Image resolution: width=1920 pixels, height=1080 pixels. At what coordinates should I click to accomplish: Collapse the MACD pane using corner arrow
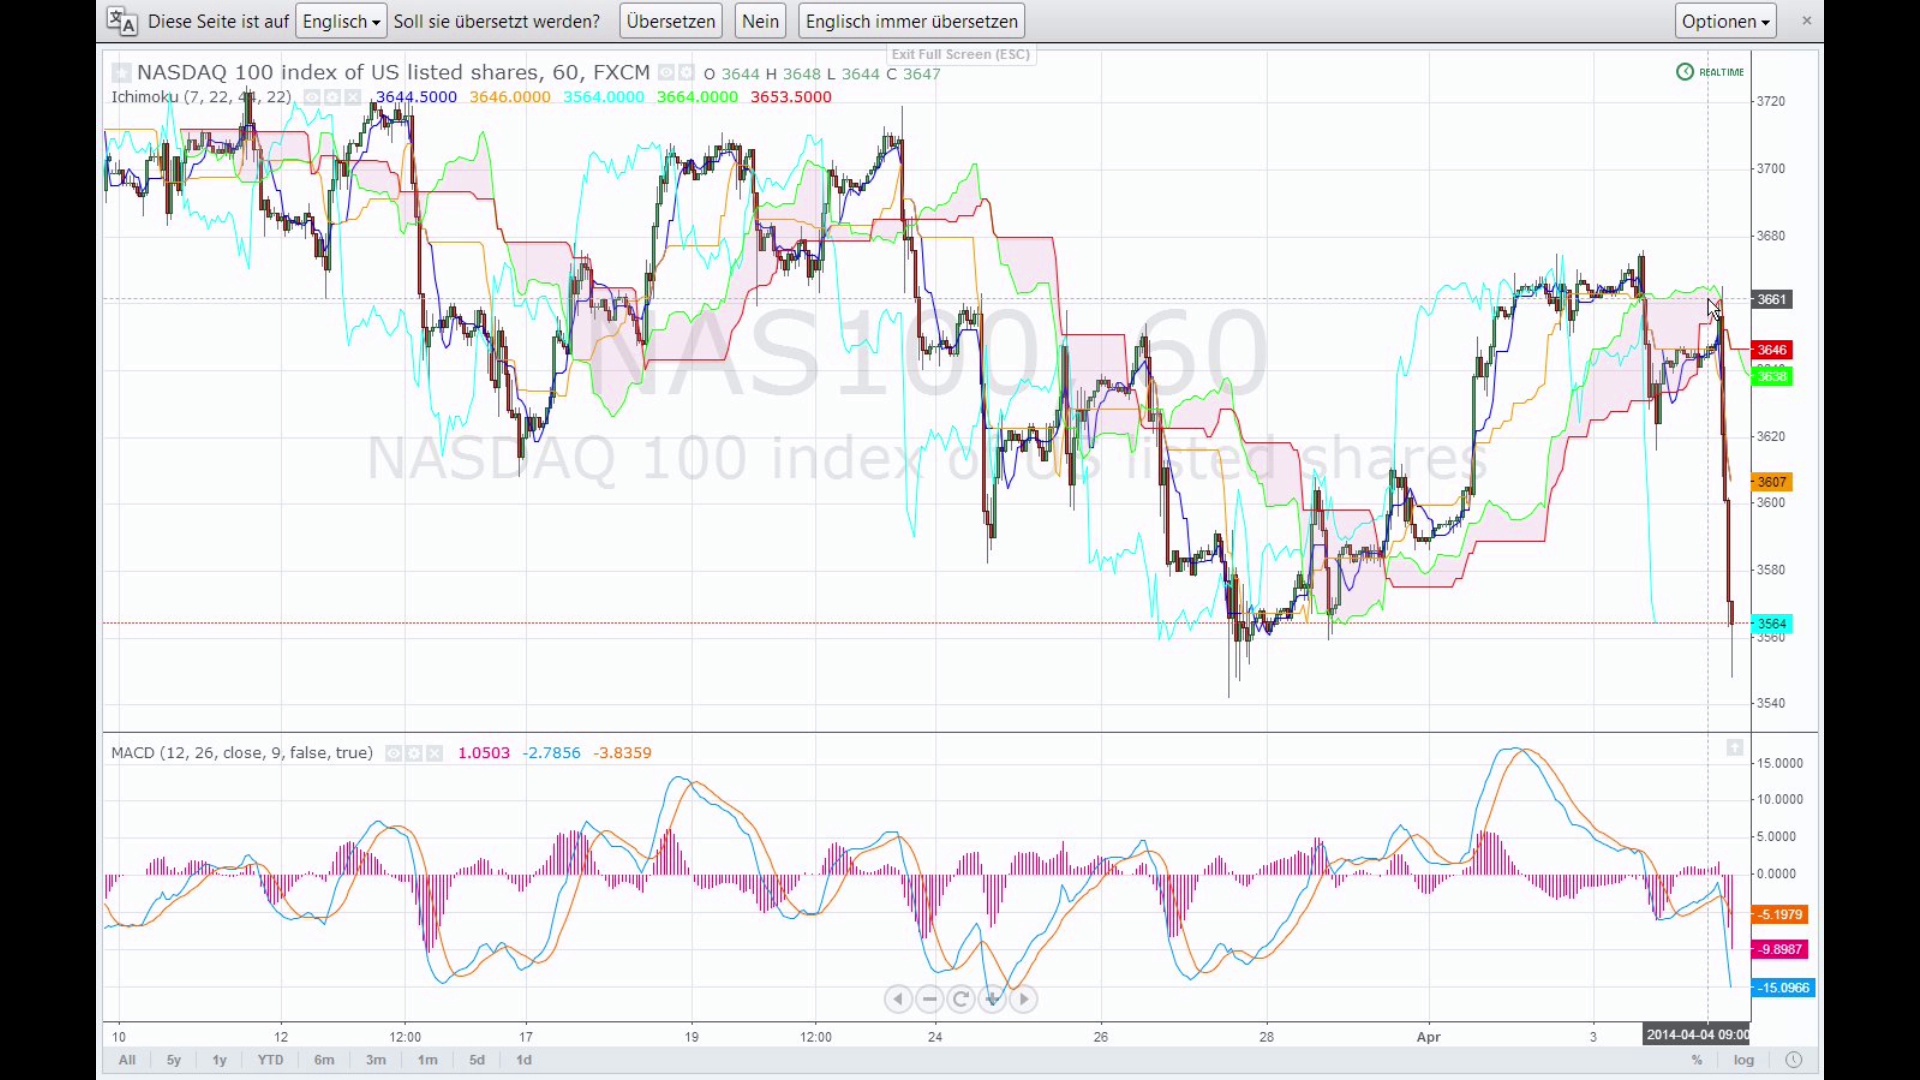coord(1735,748)
